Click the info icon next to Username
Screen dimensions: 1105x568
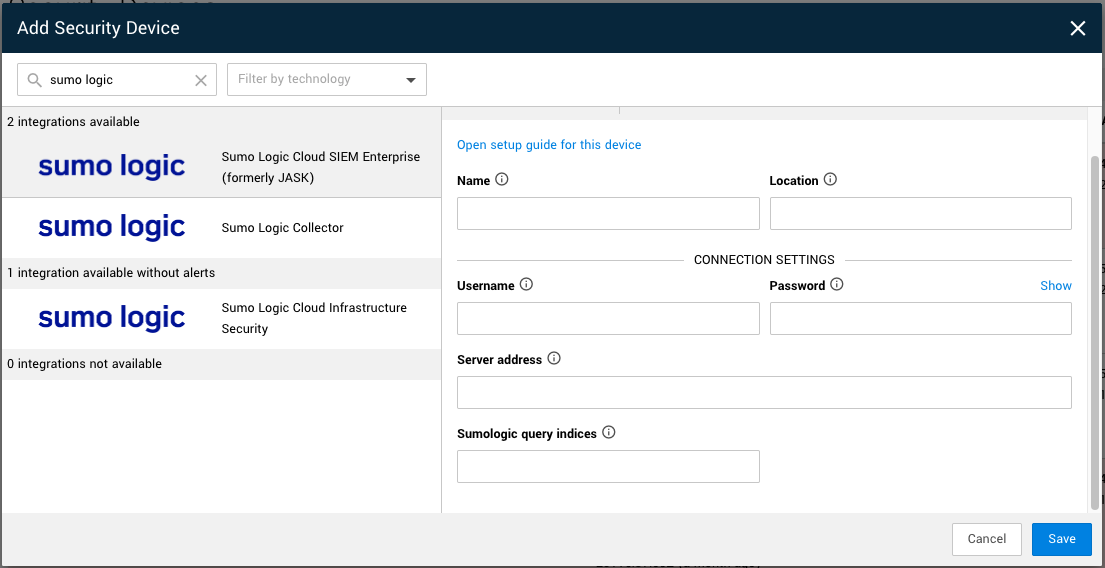click(526, 285)
